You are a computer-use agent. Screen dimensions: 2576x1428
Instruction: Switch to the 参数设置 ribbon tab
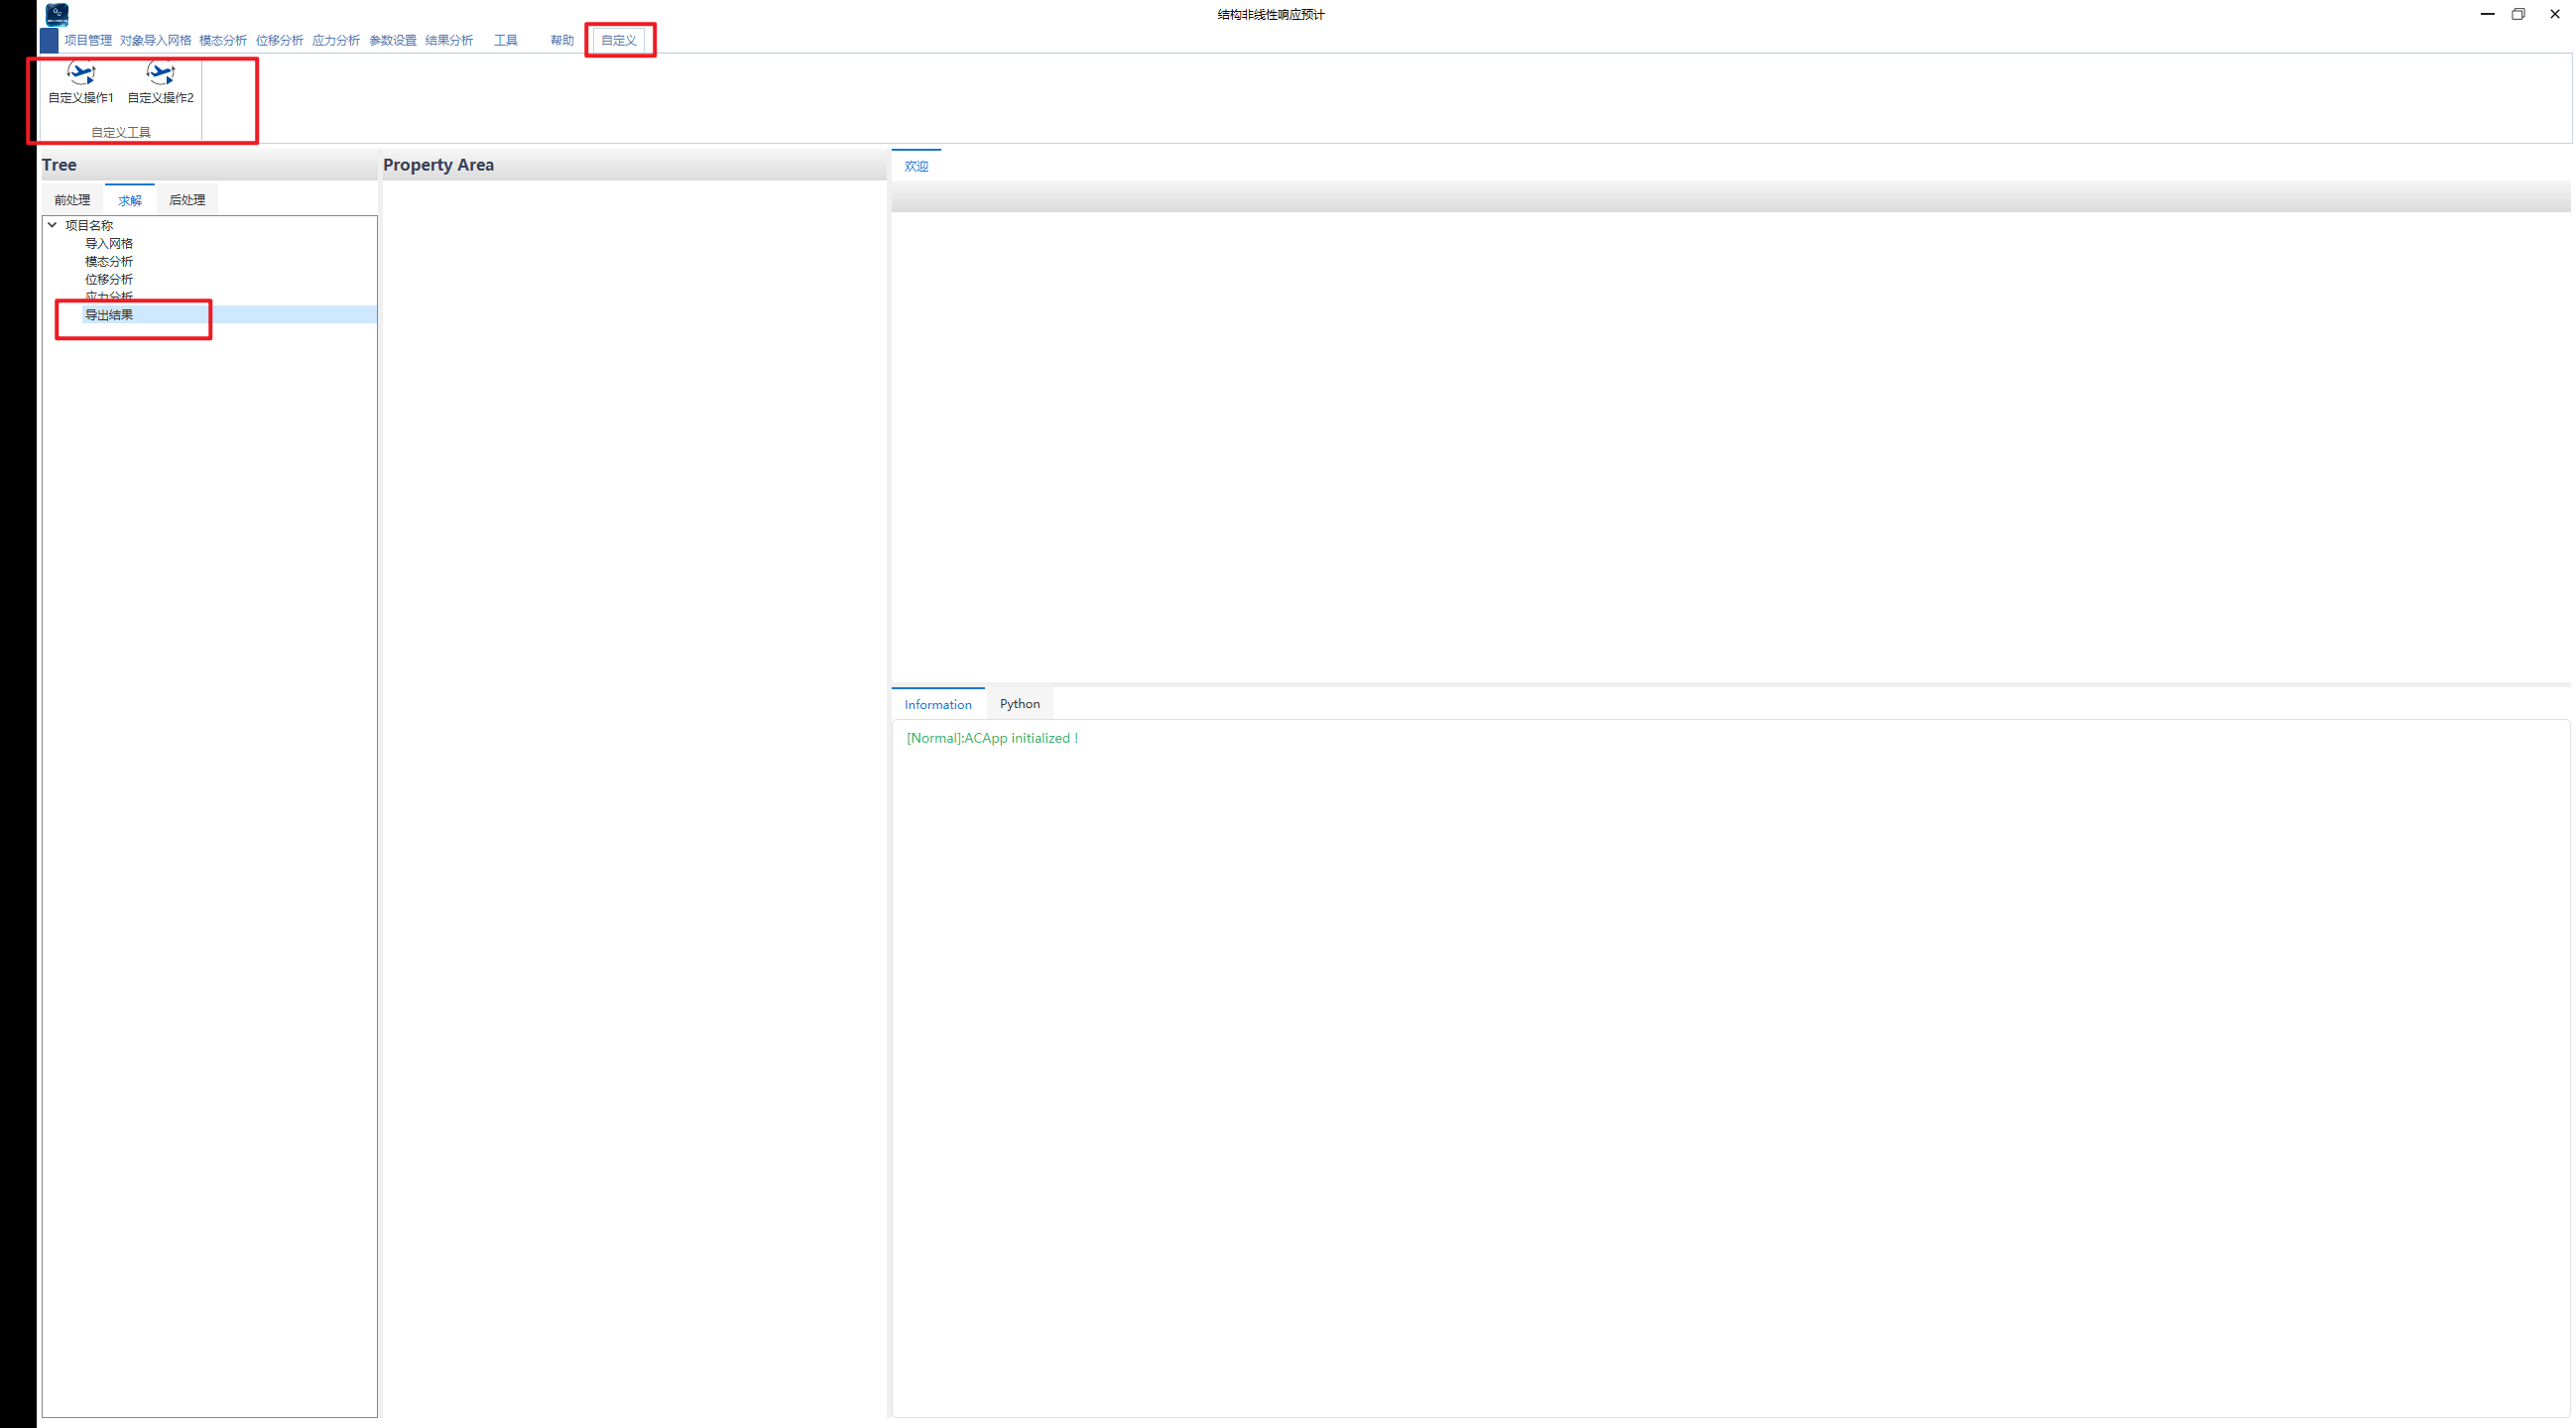(392, 40)
